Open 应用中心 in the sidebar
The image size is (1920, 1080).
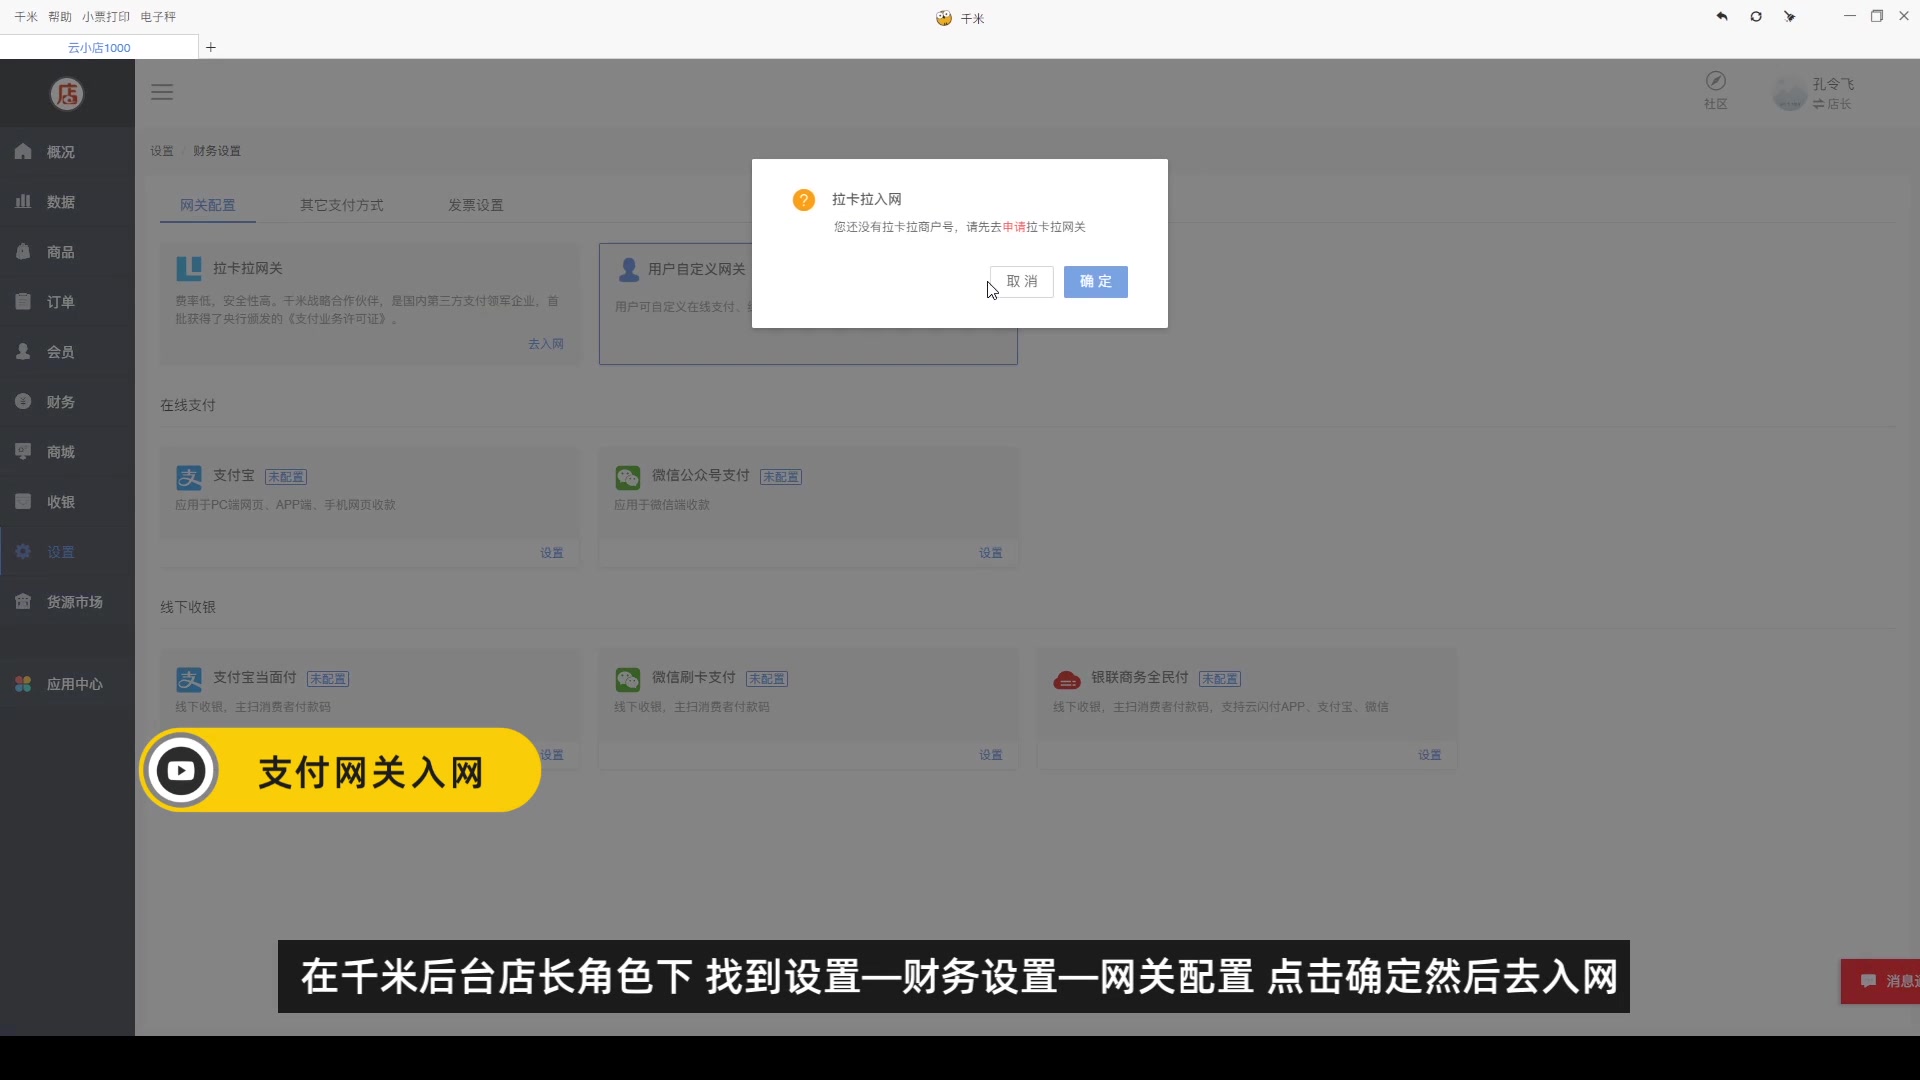click(x=67, y=684)
